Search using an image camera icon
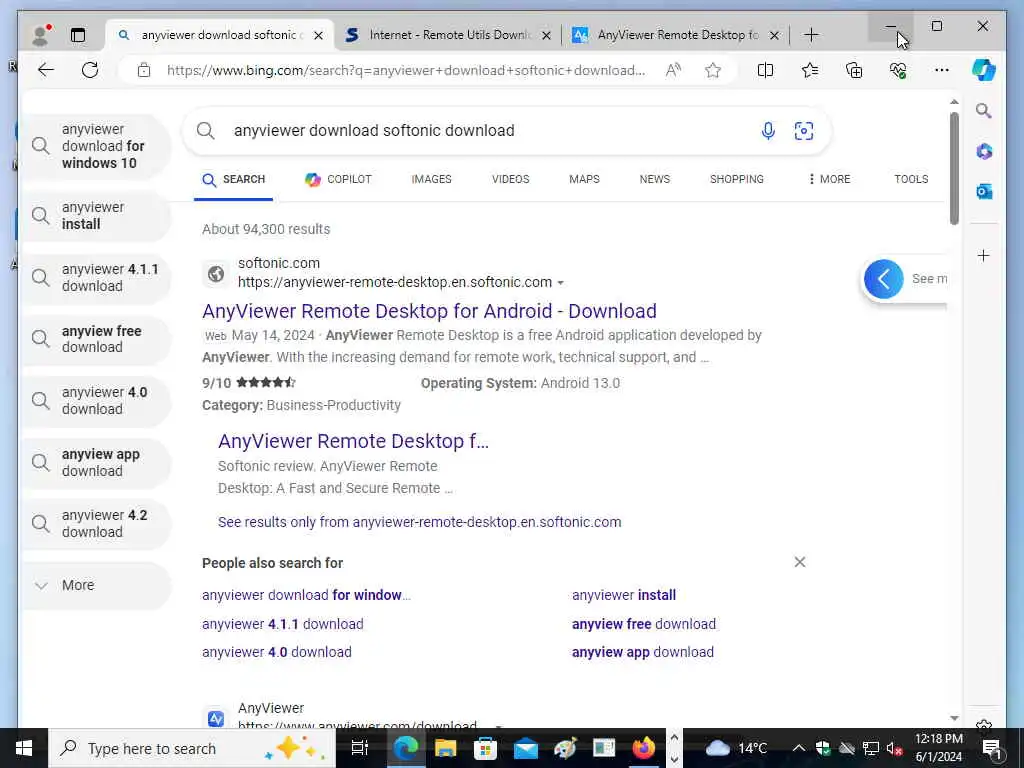The height and width of the screenshot is (768, 1024). [803, 131]
